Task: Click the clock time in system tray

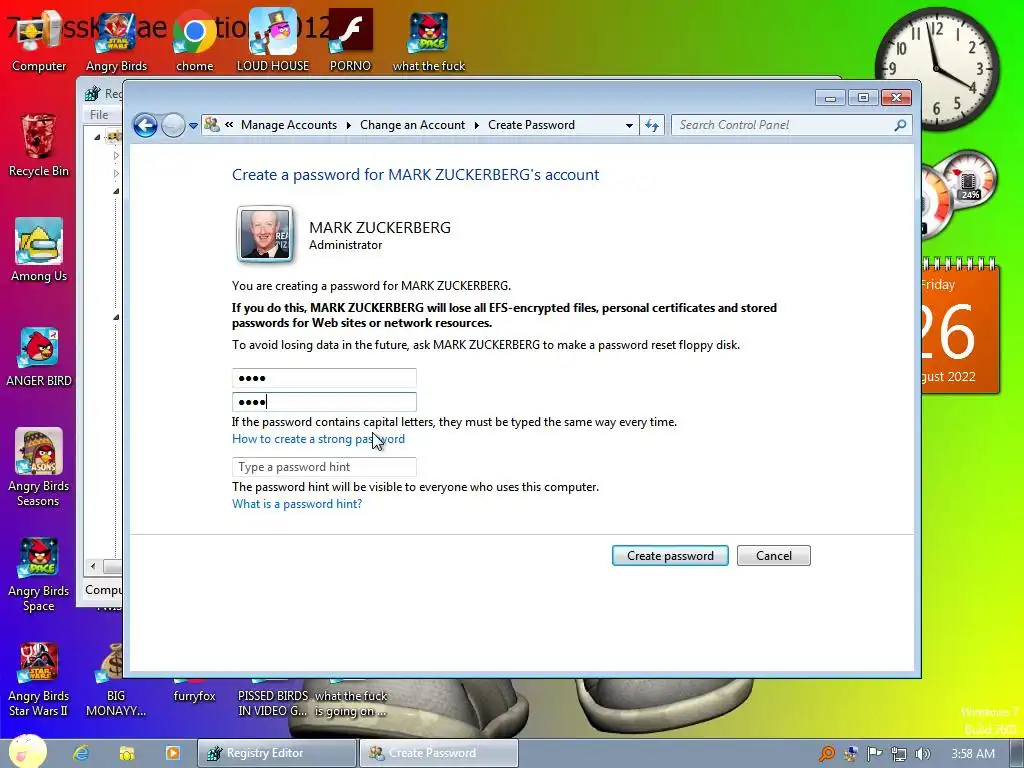Action: 973,754
